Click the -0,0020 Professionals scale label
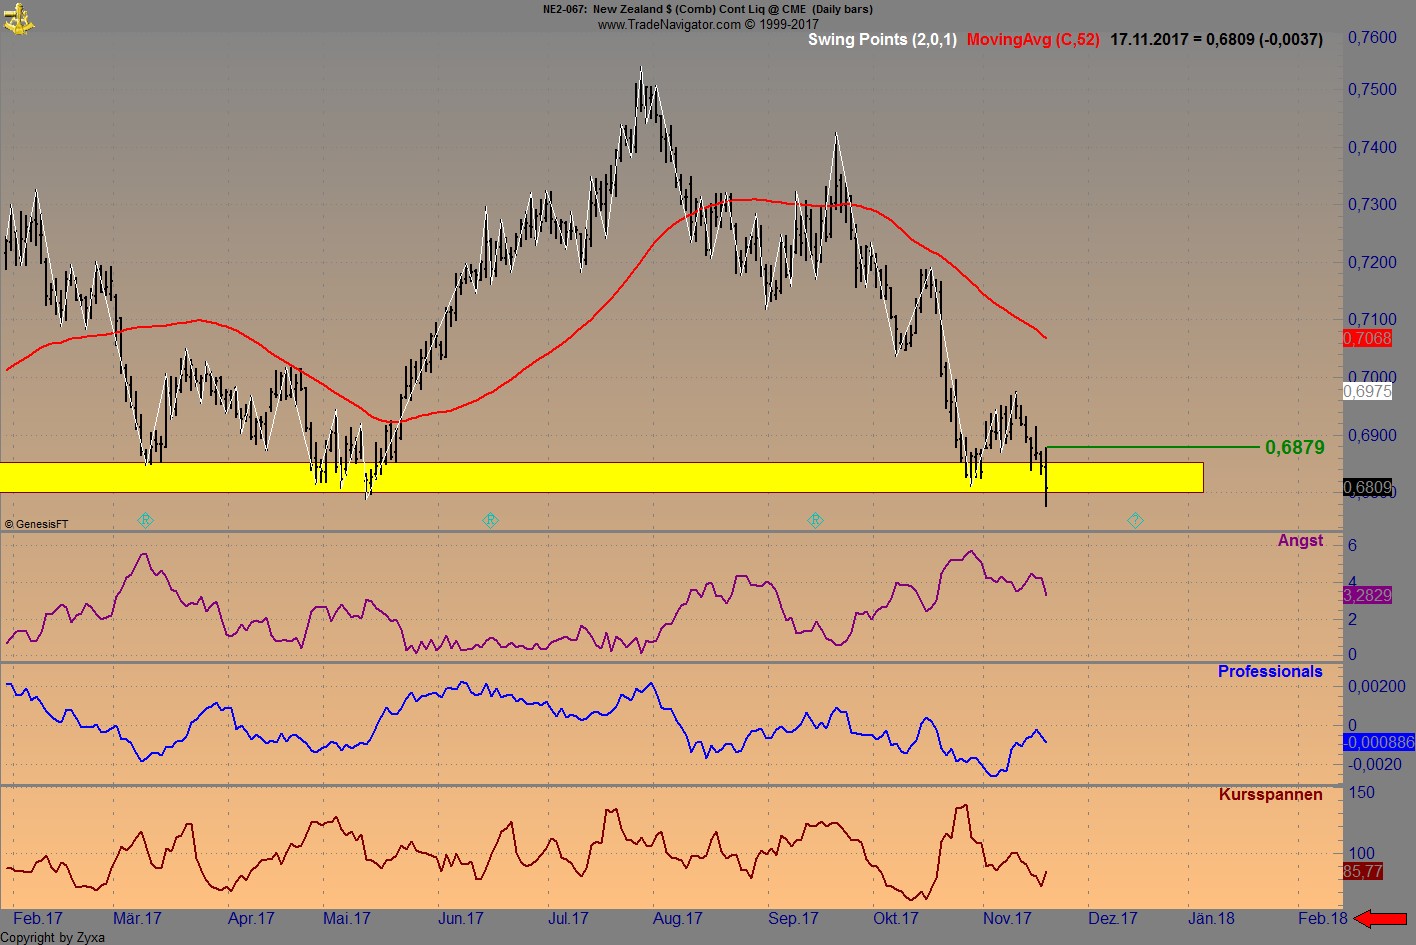1416x945 pixels. click(1374, 764)
